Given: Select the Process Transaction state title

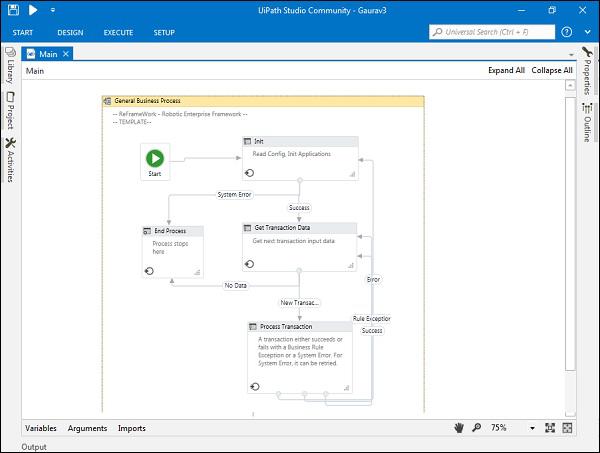Looking at the screenshot, I should point(286,327).
